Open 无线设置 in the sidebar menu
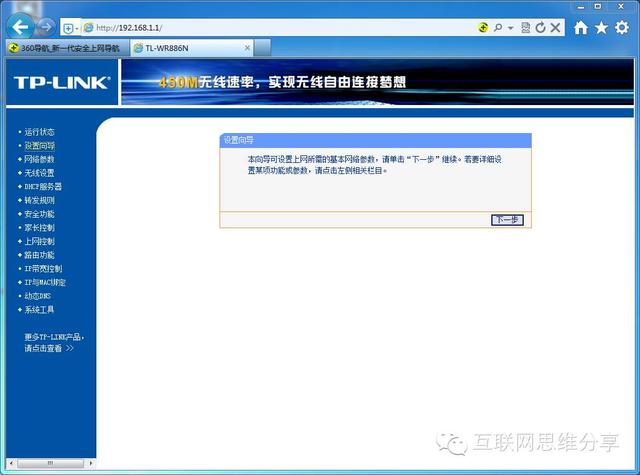Screen dimensions: 640x475 (x=39, y=173)
